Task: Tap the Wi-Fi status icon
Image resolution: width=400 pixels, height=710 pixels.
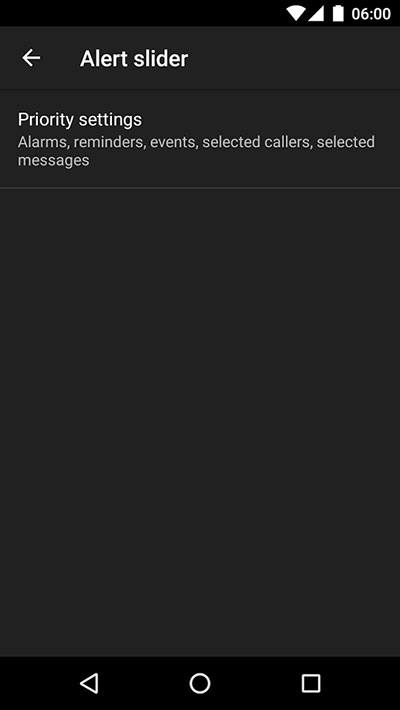Action: click(x=295, y=14)
